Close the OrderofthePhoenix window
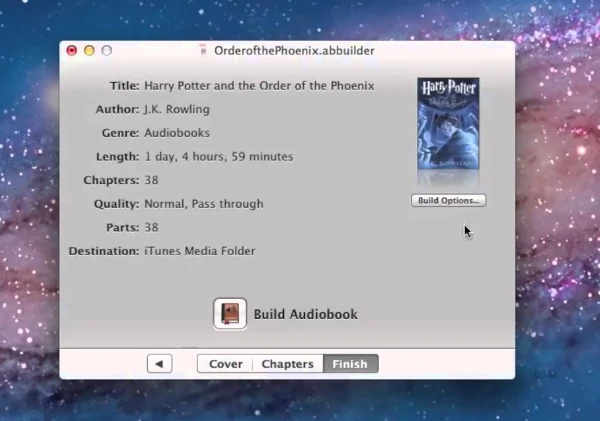 tap(72, 51)
